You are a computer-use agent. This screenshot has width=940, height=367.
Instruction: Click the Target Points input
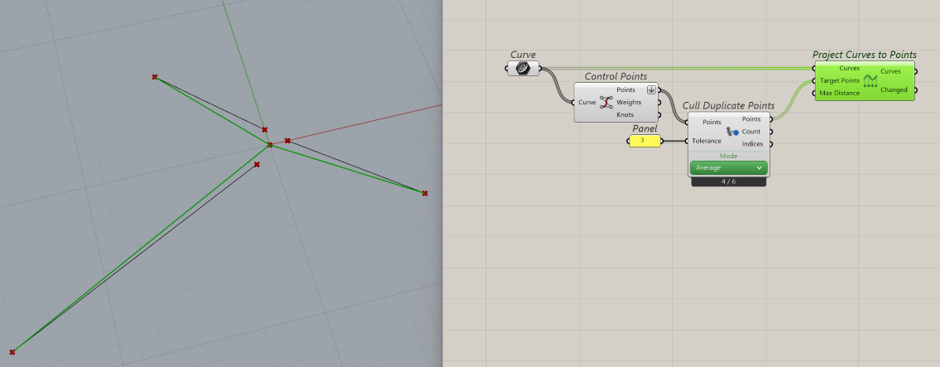click(840, 80)
